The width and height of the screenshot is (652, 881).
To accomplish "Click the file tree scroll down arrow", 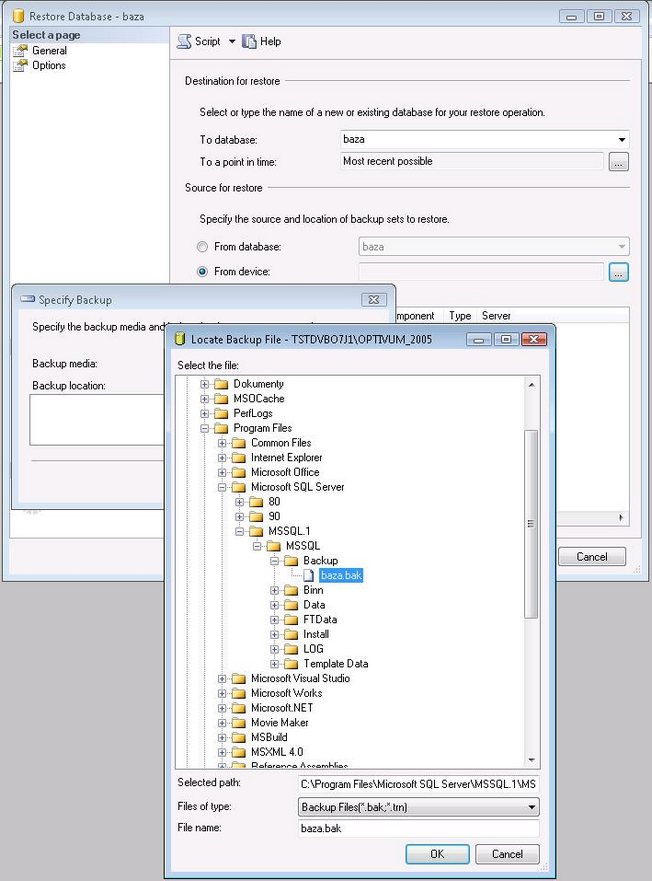I will 531,760.
